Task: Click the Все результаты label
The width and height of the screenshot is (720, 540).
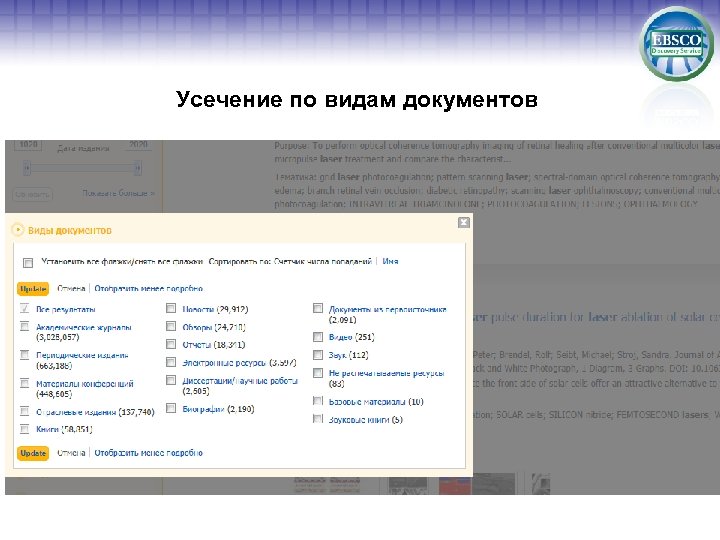Action: point(66,309)
